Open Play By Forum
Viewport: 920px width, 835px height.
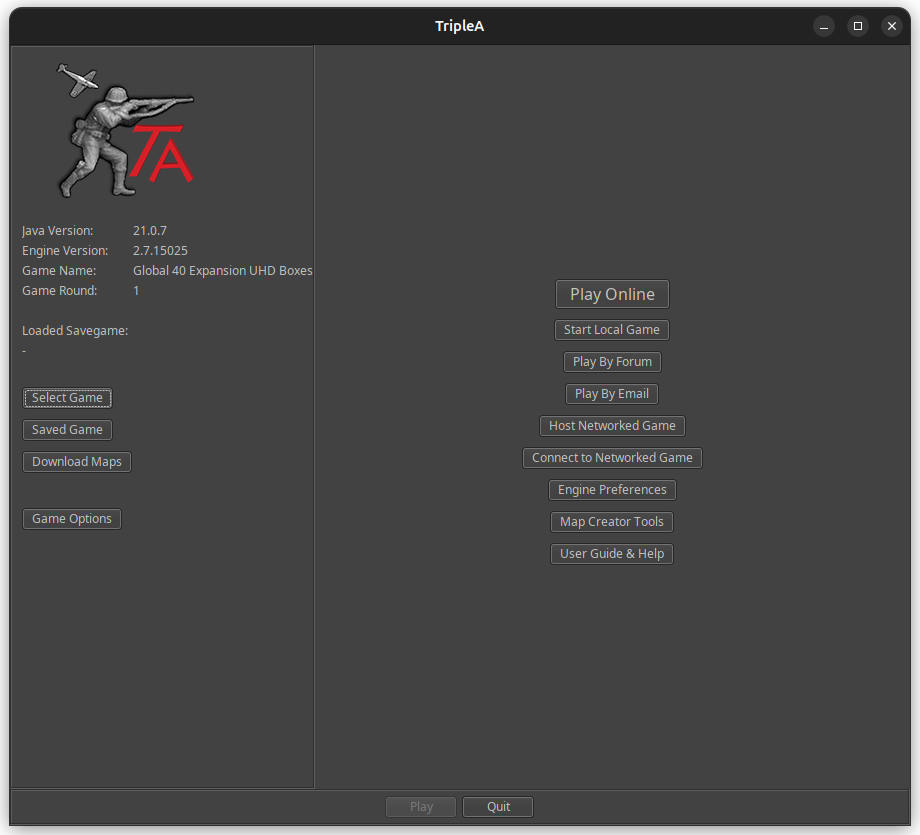pos(611,361)
